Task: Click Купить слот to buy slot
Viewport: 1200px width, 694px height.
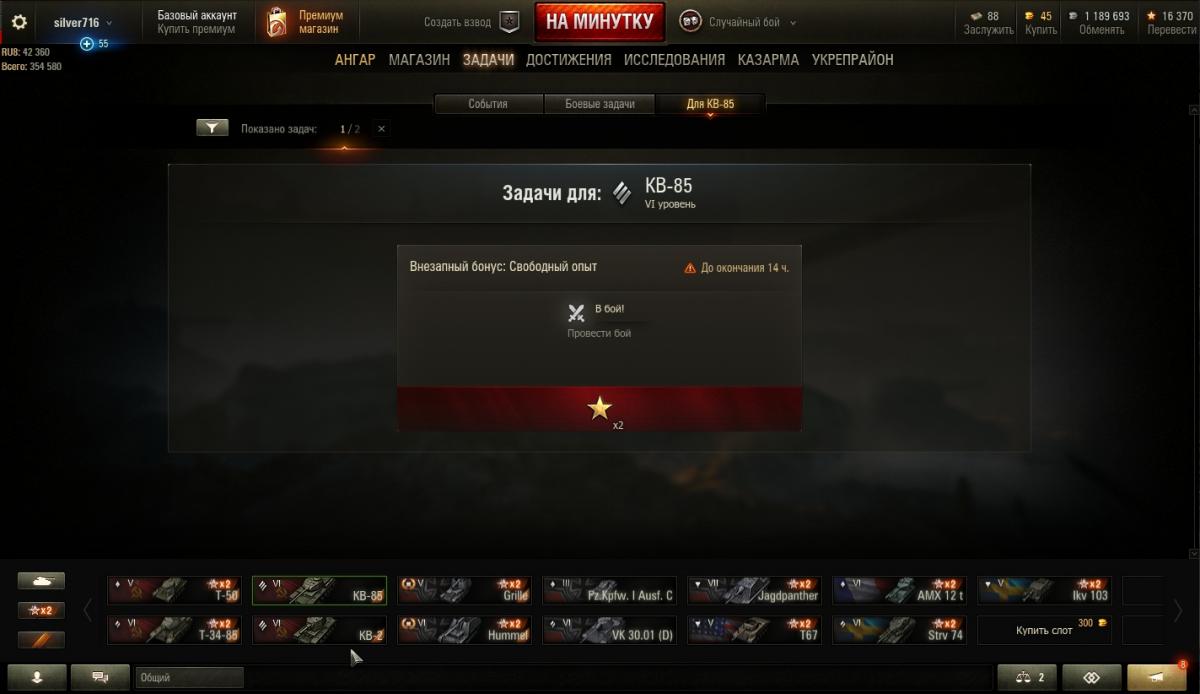Action: pos(1044,630)
